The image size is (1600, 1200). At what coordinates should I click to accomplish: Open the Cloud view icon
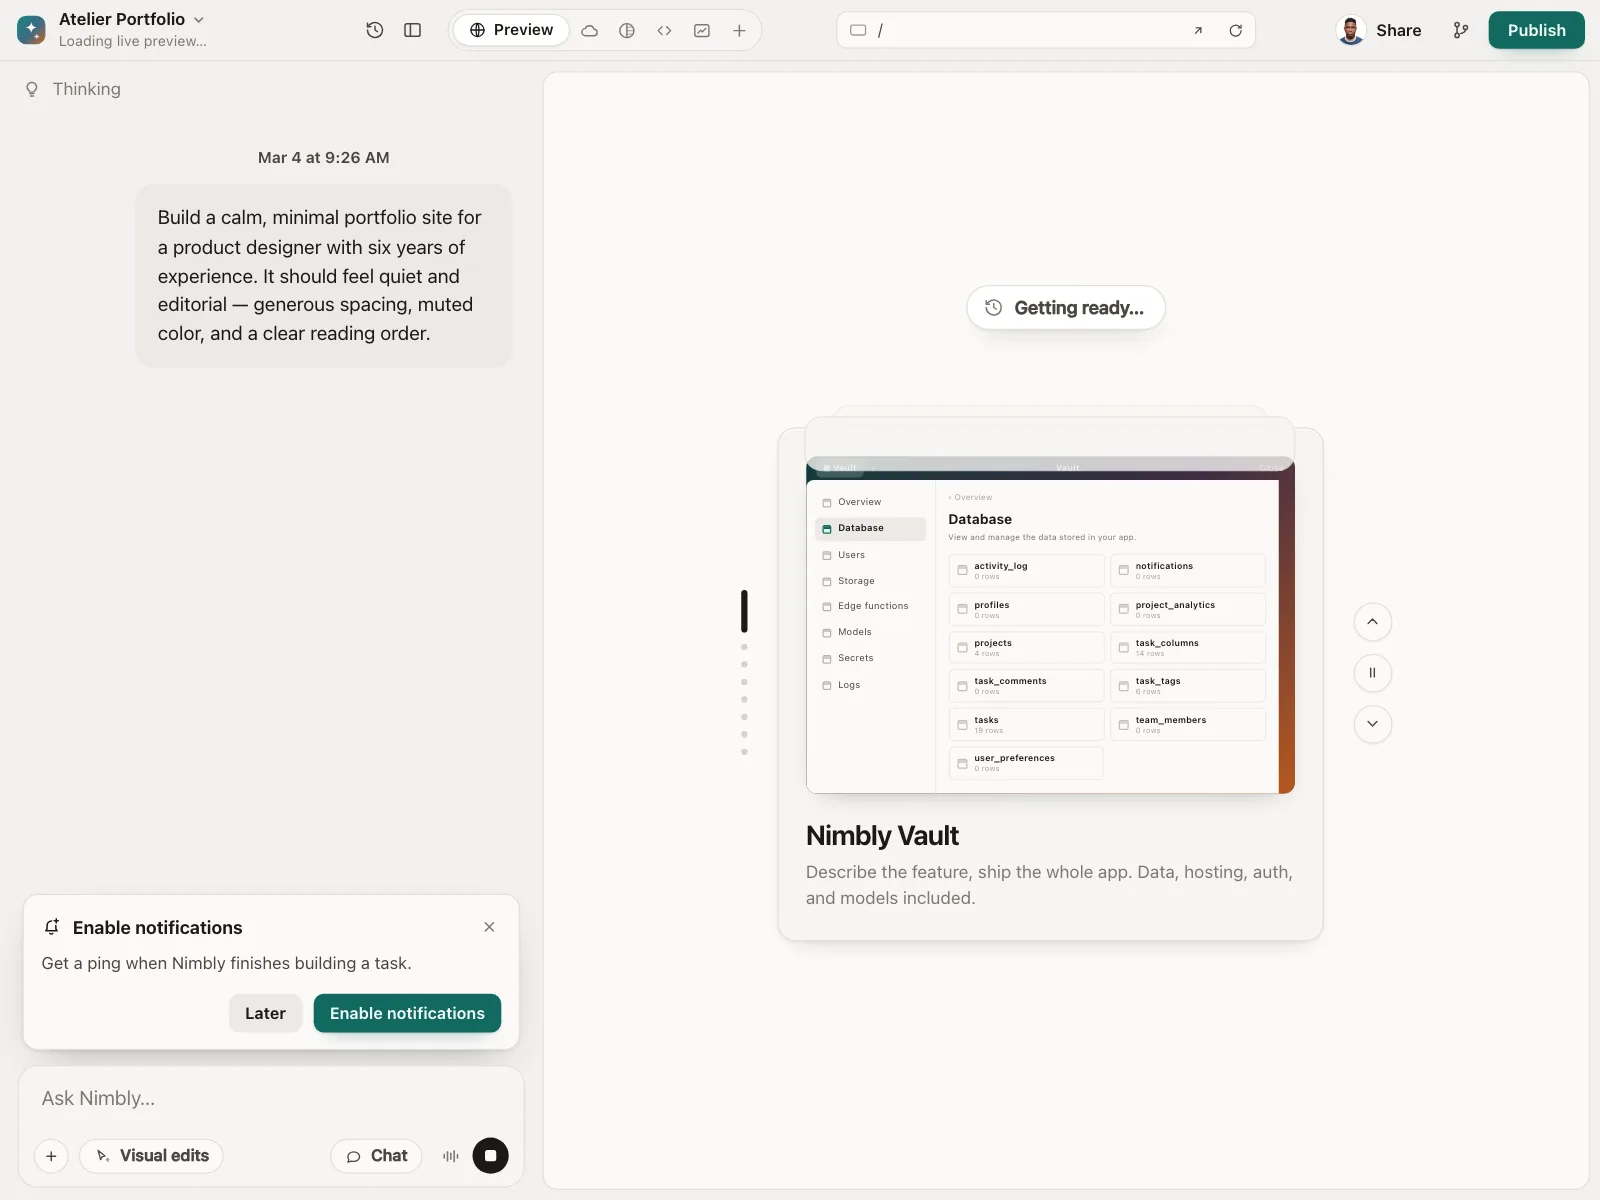(x=590, y=30)
